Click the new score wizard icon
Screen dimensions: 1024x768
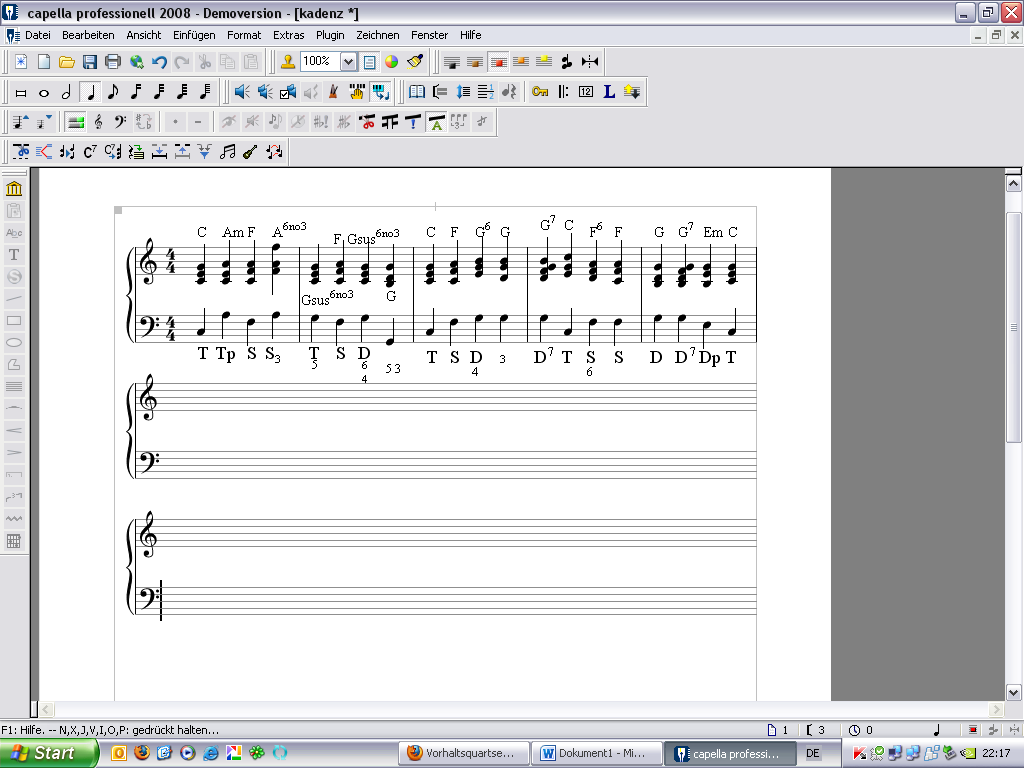pos(21,62)
